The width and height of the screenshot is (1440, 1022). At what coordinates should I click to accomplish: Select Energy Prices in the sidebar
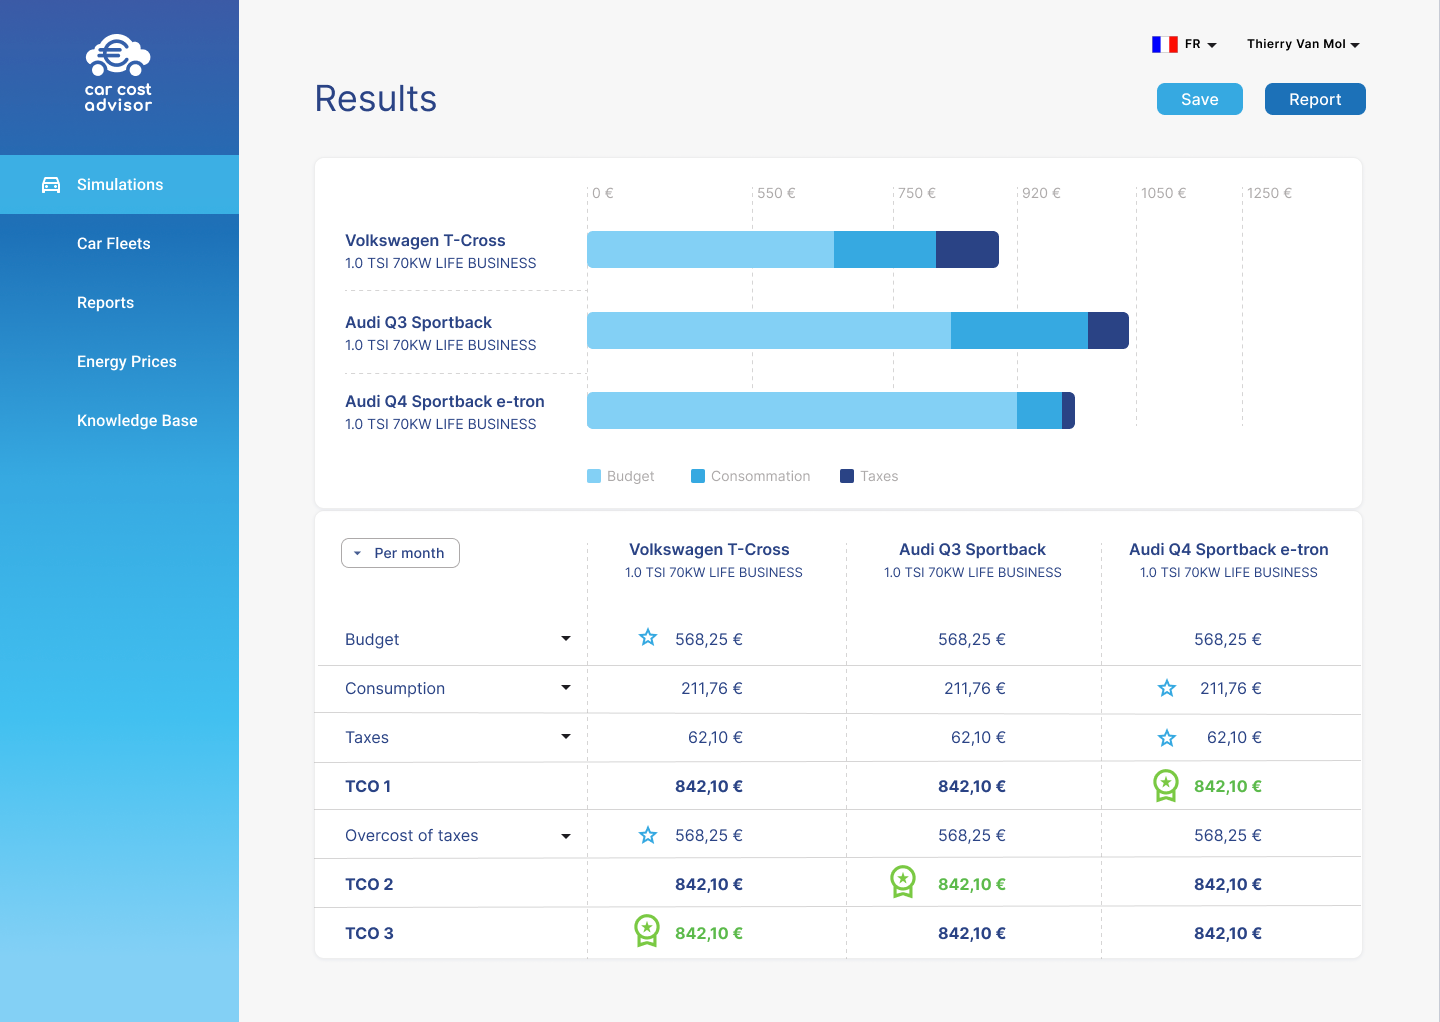(126, 361)
